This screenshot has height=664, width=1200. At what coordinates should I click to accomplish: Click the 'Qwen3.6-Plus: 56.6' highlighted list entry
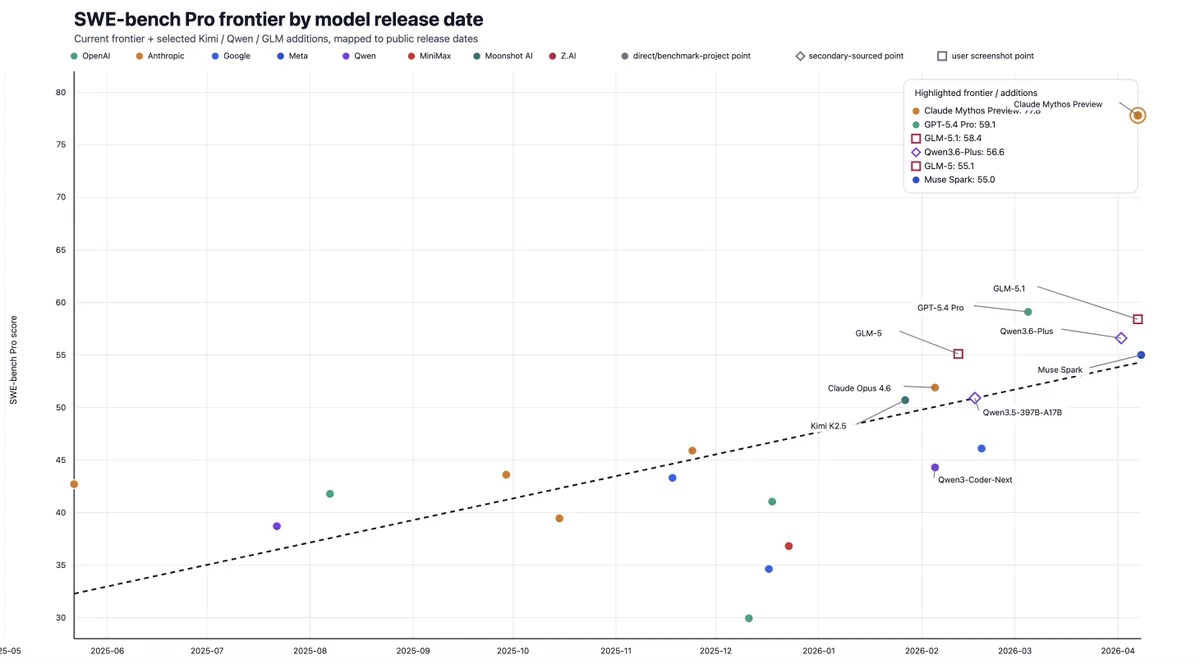(x=957, y=152)
